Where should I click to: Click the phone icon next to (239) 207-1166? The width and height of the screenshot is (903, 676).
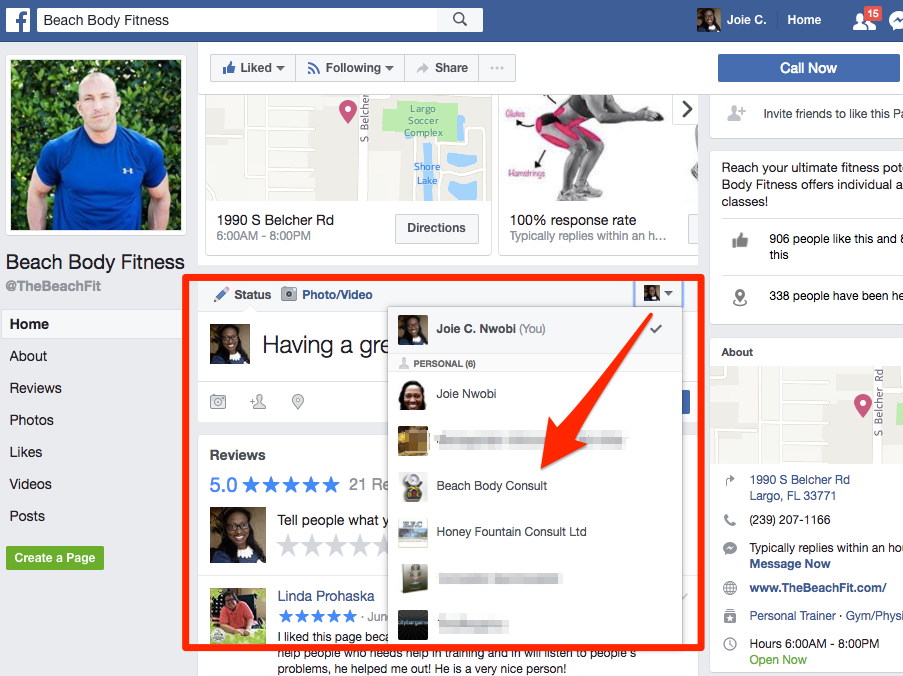coord(730,520)
